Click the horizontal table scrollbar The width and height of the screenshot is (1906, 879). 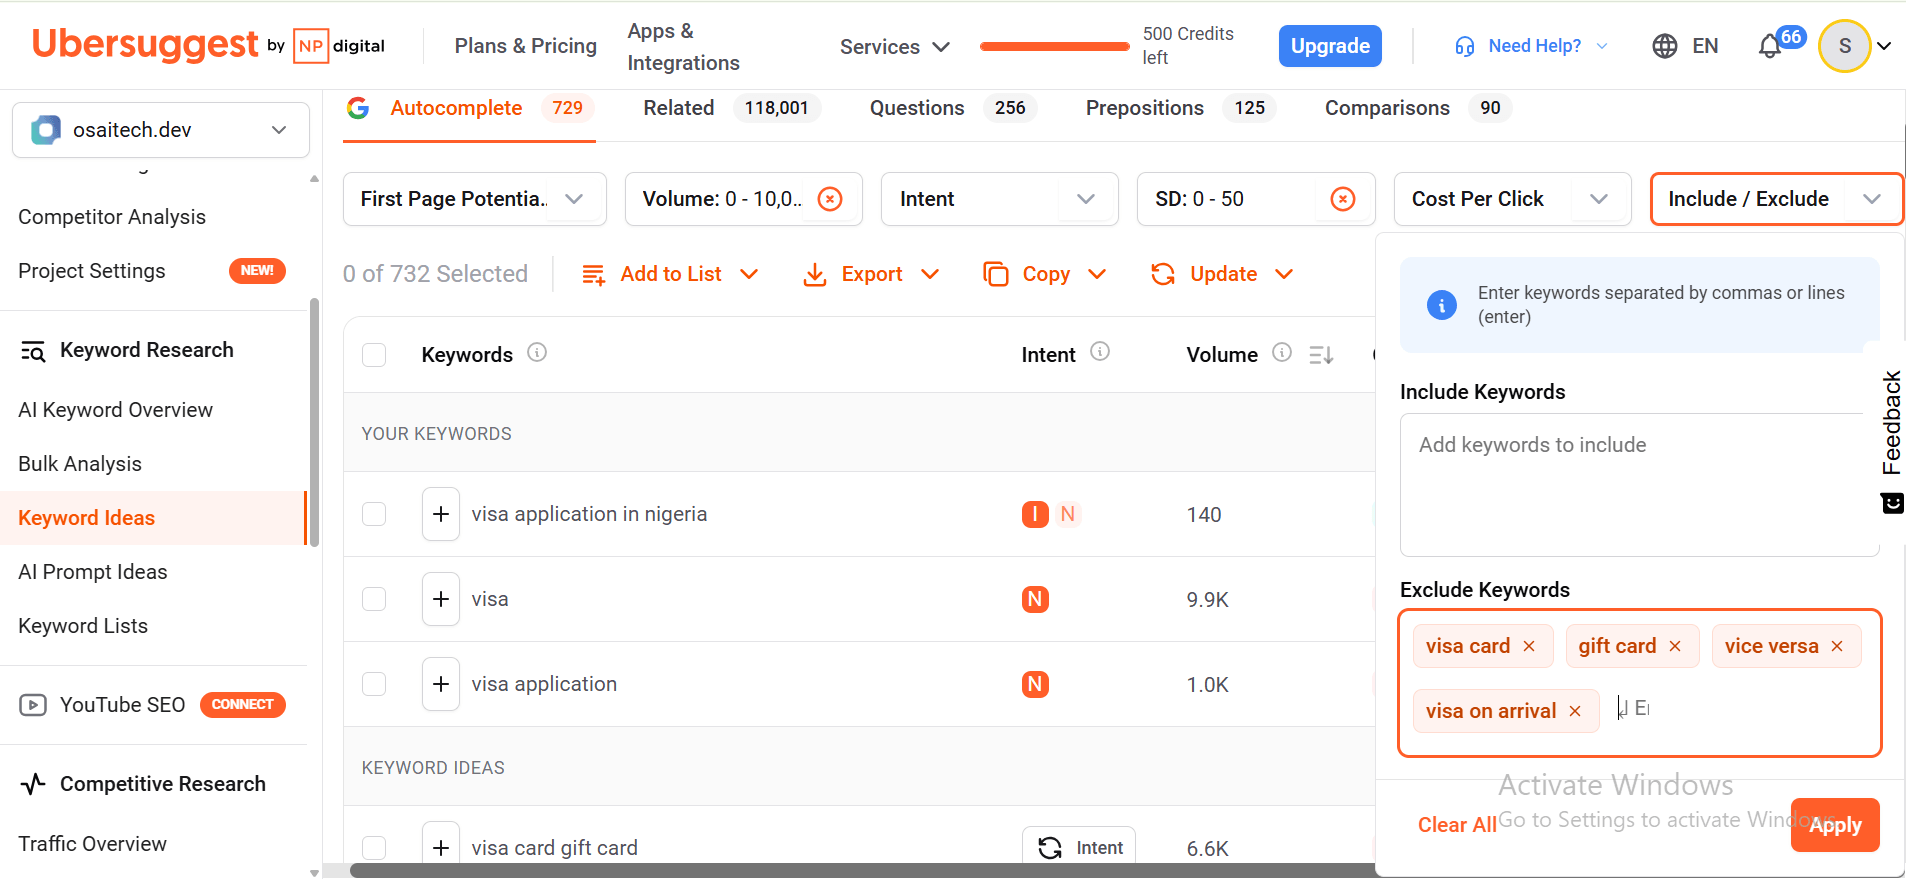(x=862, y=870)
